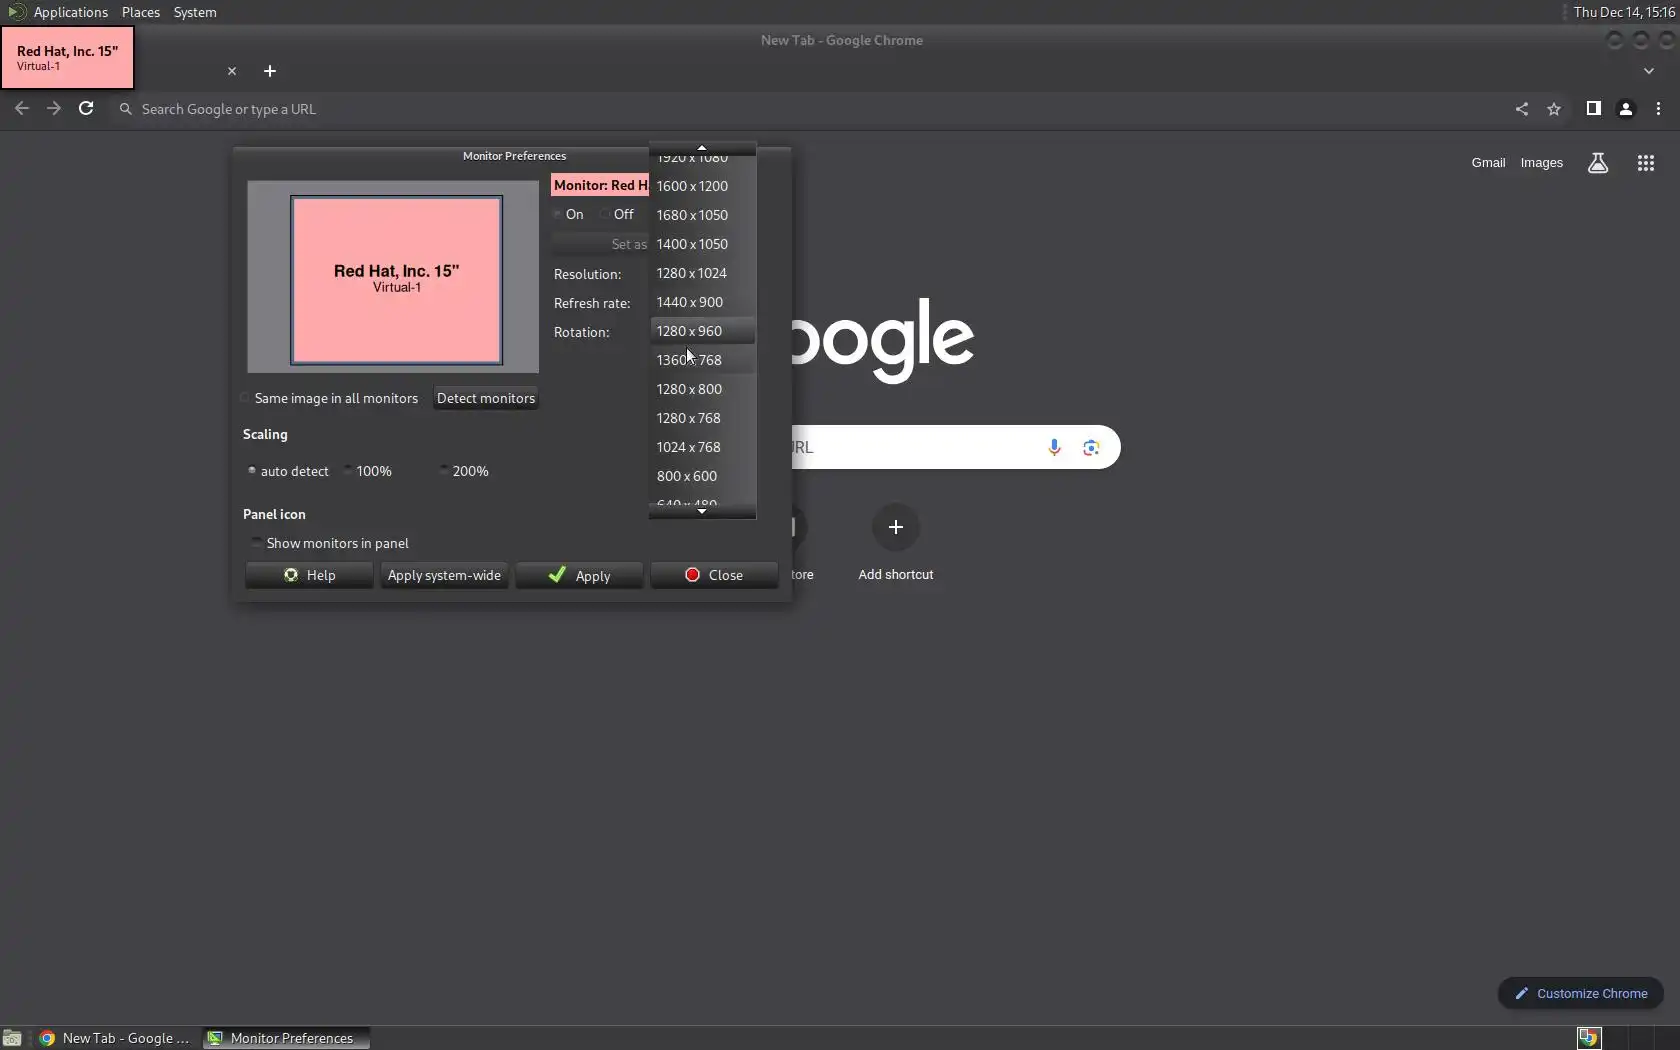The image size is (1680, 1050).
Task: Turn the monitor On
Action: [x=568, y=214]
